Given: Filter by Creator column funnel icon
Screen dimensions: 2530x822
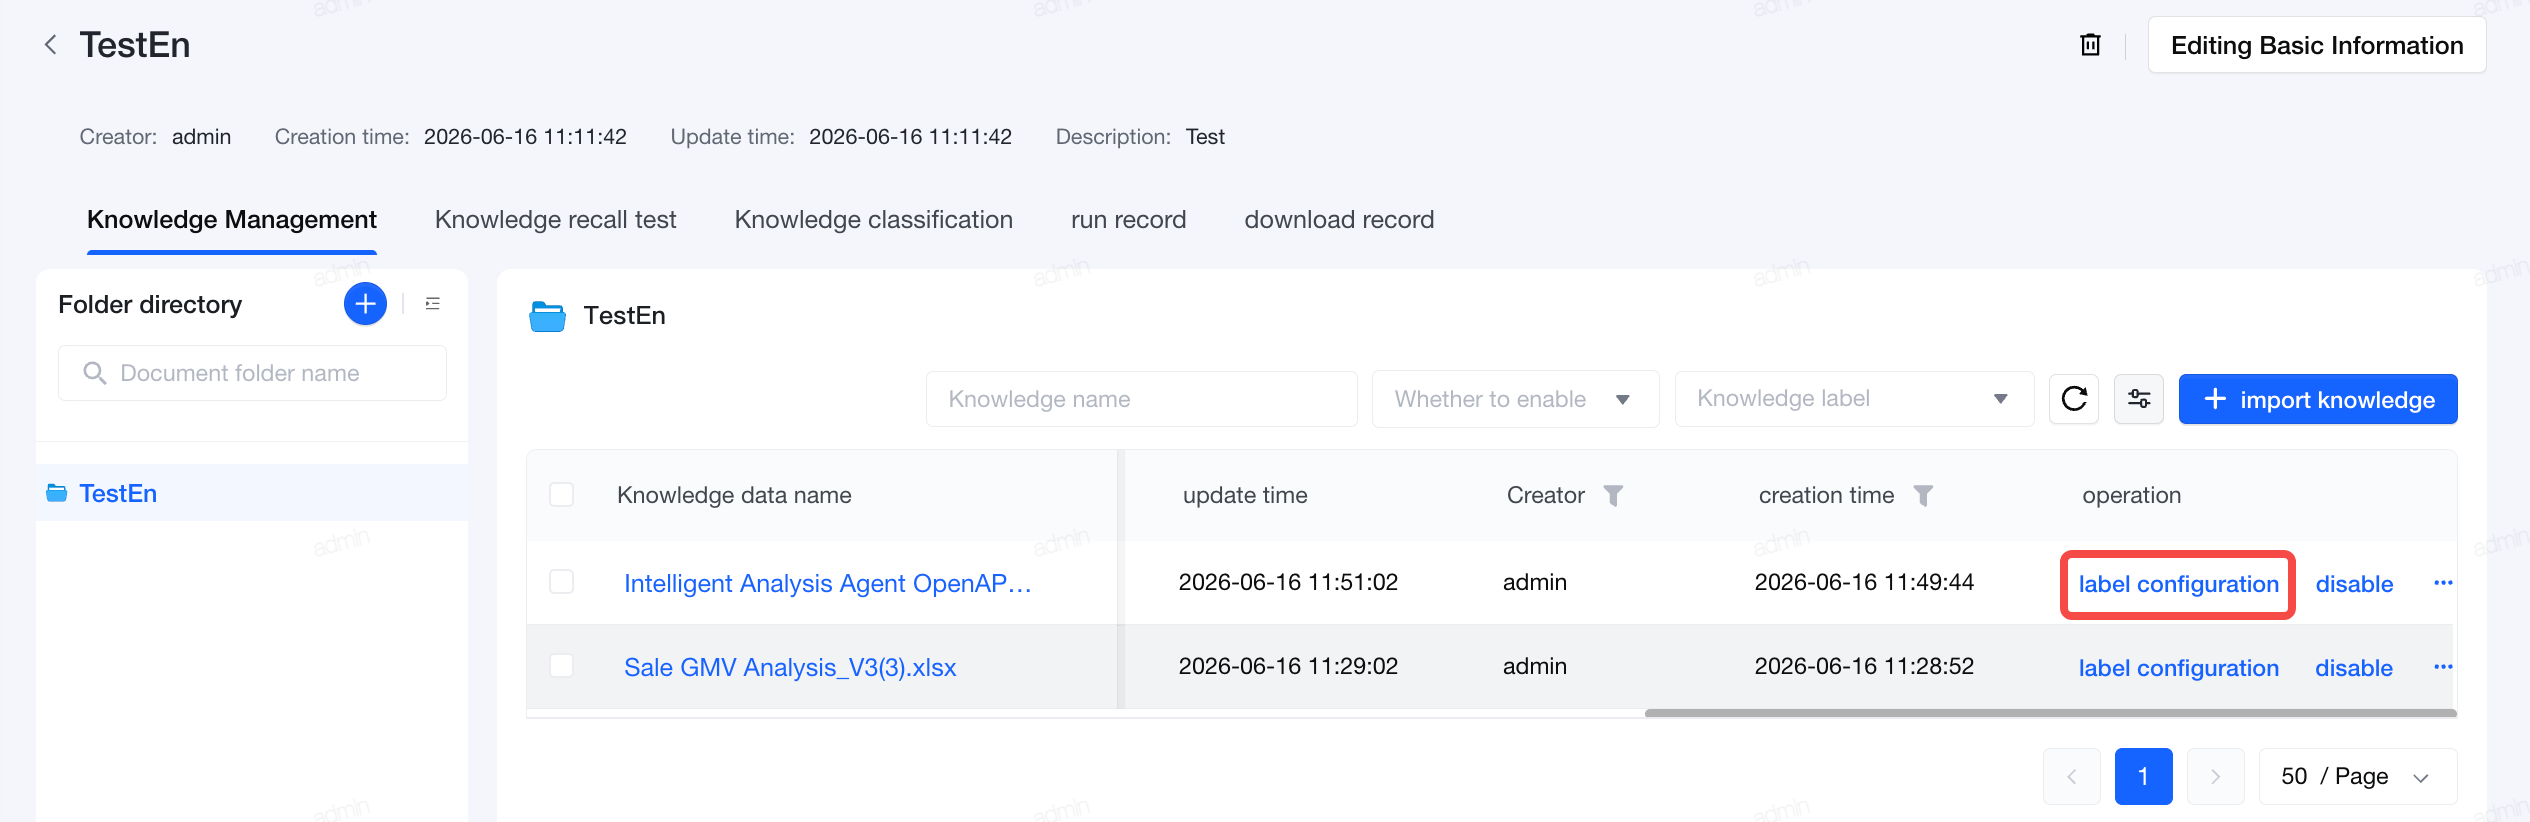Looking at the screenshot, I should (1613, 495).
